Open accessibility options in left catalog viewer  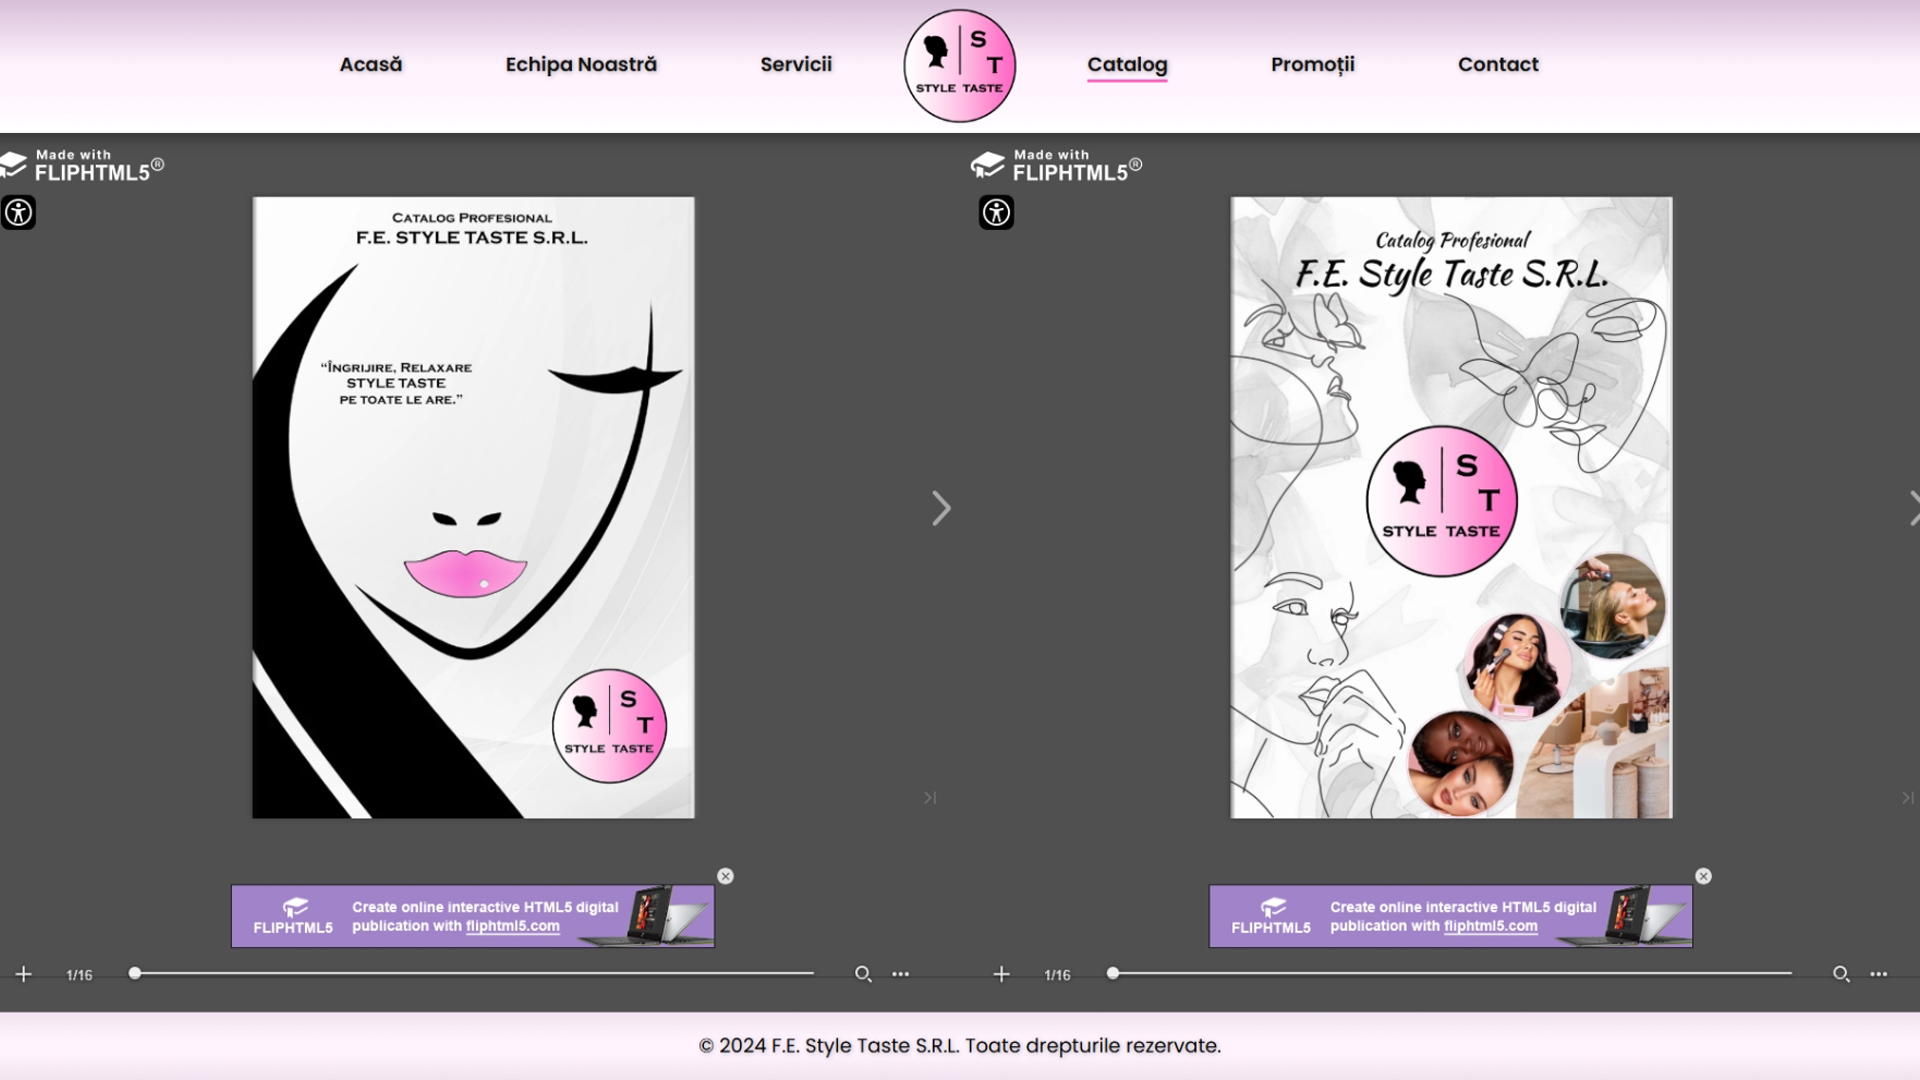coord(18,212)
